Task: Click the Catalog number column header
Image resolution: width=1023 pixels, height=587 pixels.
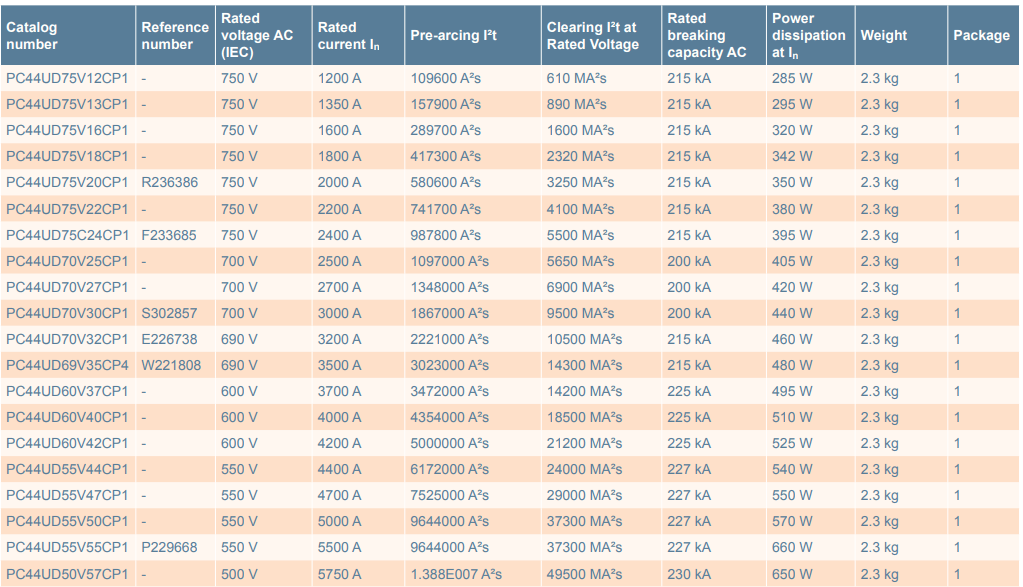Action: [32, 36]
